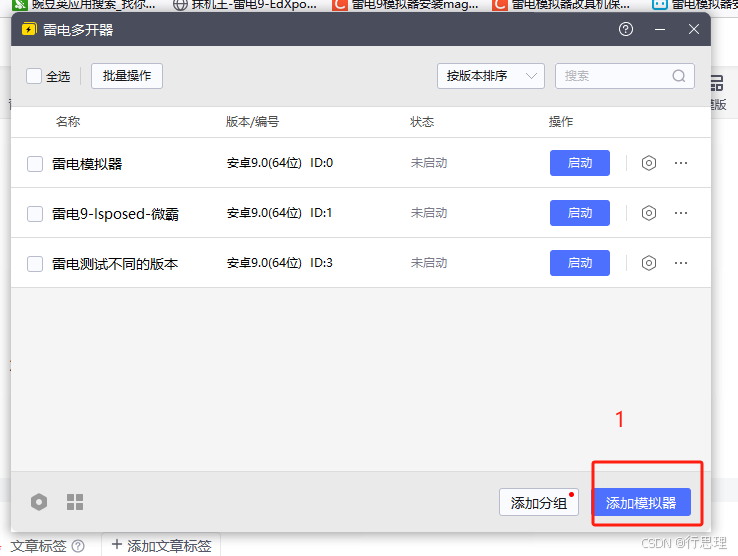This screenshot has height=556, width=738.
Task: Click the 版本/编号 column header
Action: (x=252, y=122)
